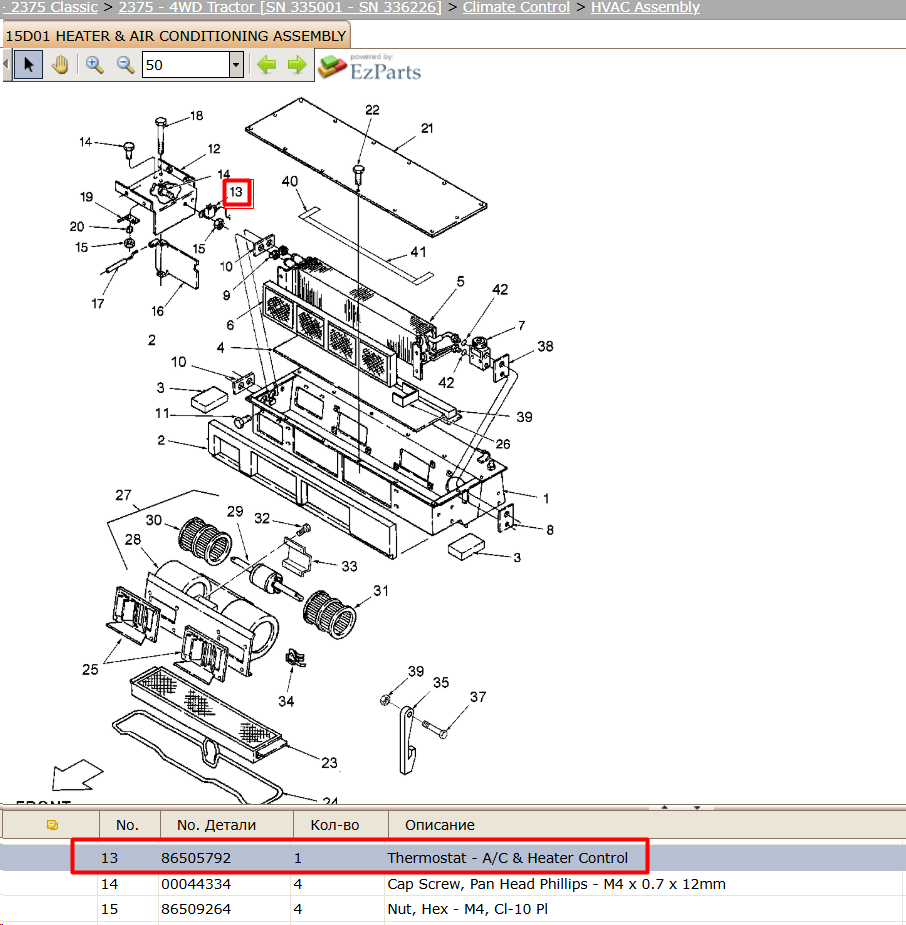The image size is (906, 925).
Task: Click callout 30 blower wheel label
Action: 153,520
